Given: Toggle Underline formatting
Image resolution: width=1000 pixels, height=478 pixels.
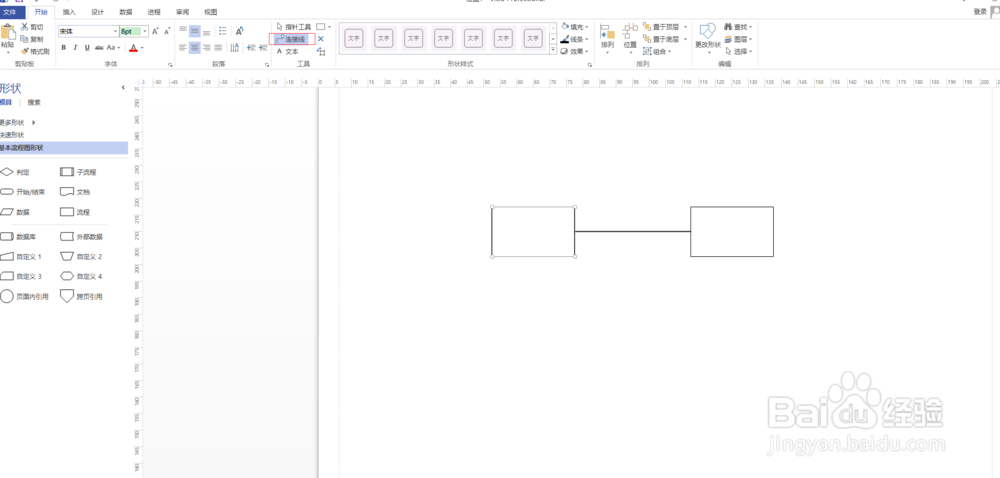Looking at the screenshot, I should [x=87, y=48].
